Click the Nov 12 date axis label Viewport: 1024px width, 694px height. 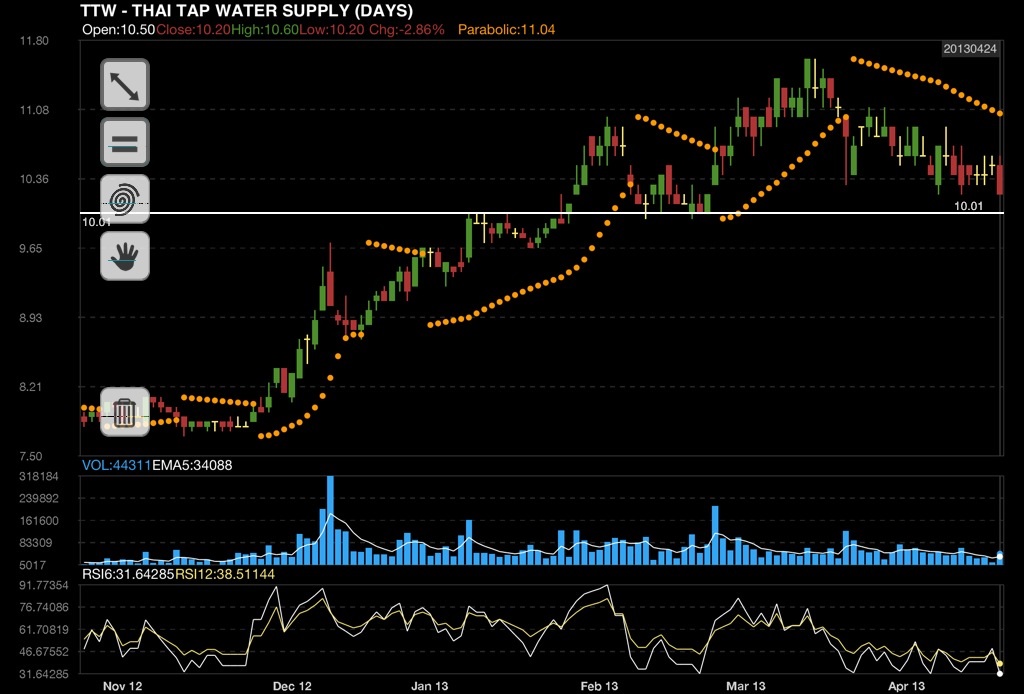click(122, 686)
